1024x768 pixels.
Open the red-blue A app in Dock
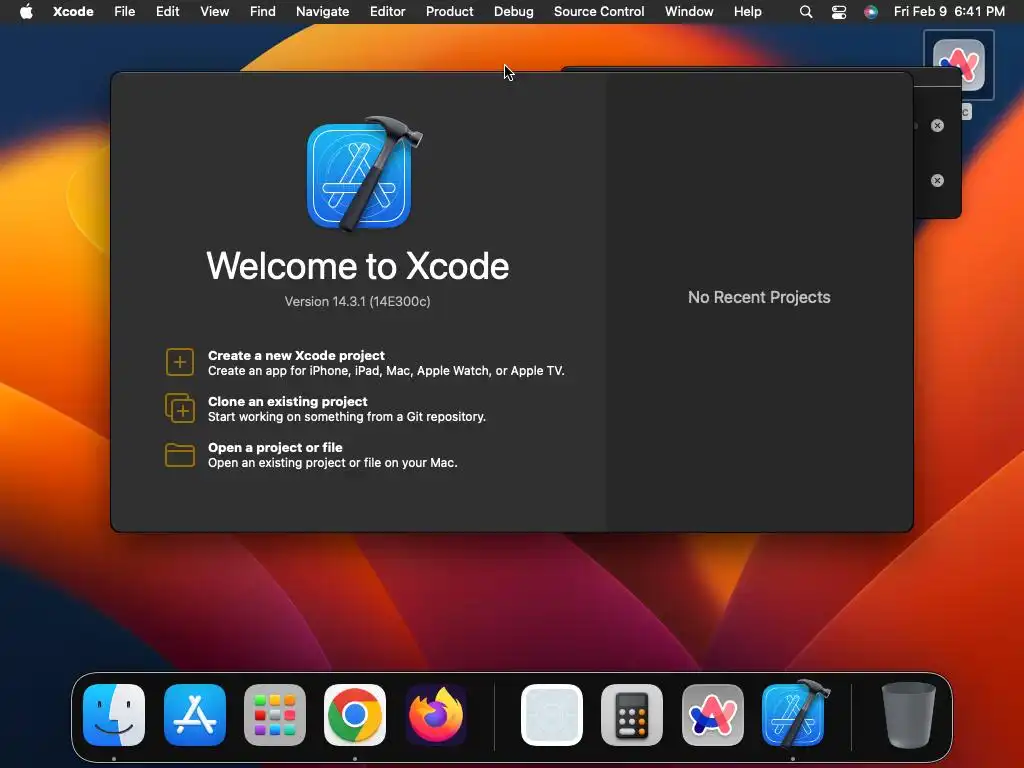tap(712, 714)
